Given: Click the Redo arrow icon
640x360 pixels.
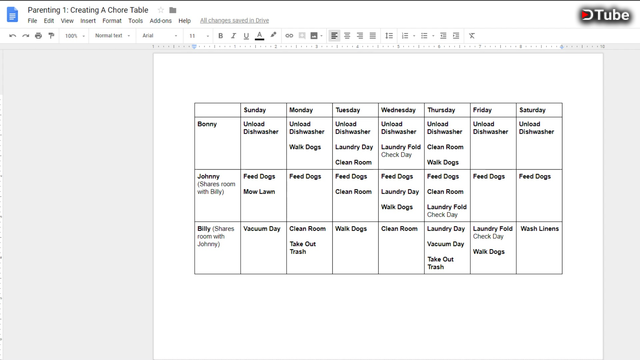Looking at the screenshot, I should click(26, 36).
